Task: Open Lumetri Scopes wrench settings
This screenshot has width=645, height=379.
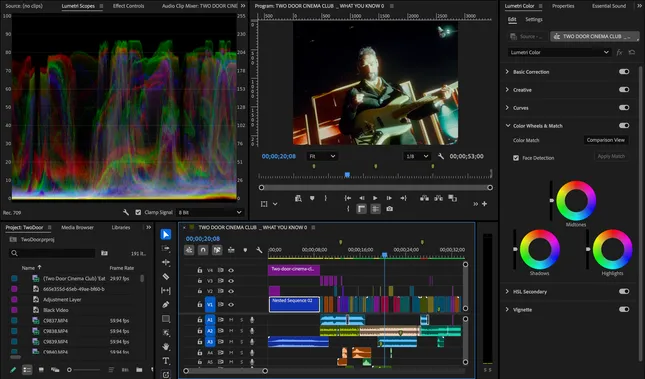Action: (126, 212)
